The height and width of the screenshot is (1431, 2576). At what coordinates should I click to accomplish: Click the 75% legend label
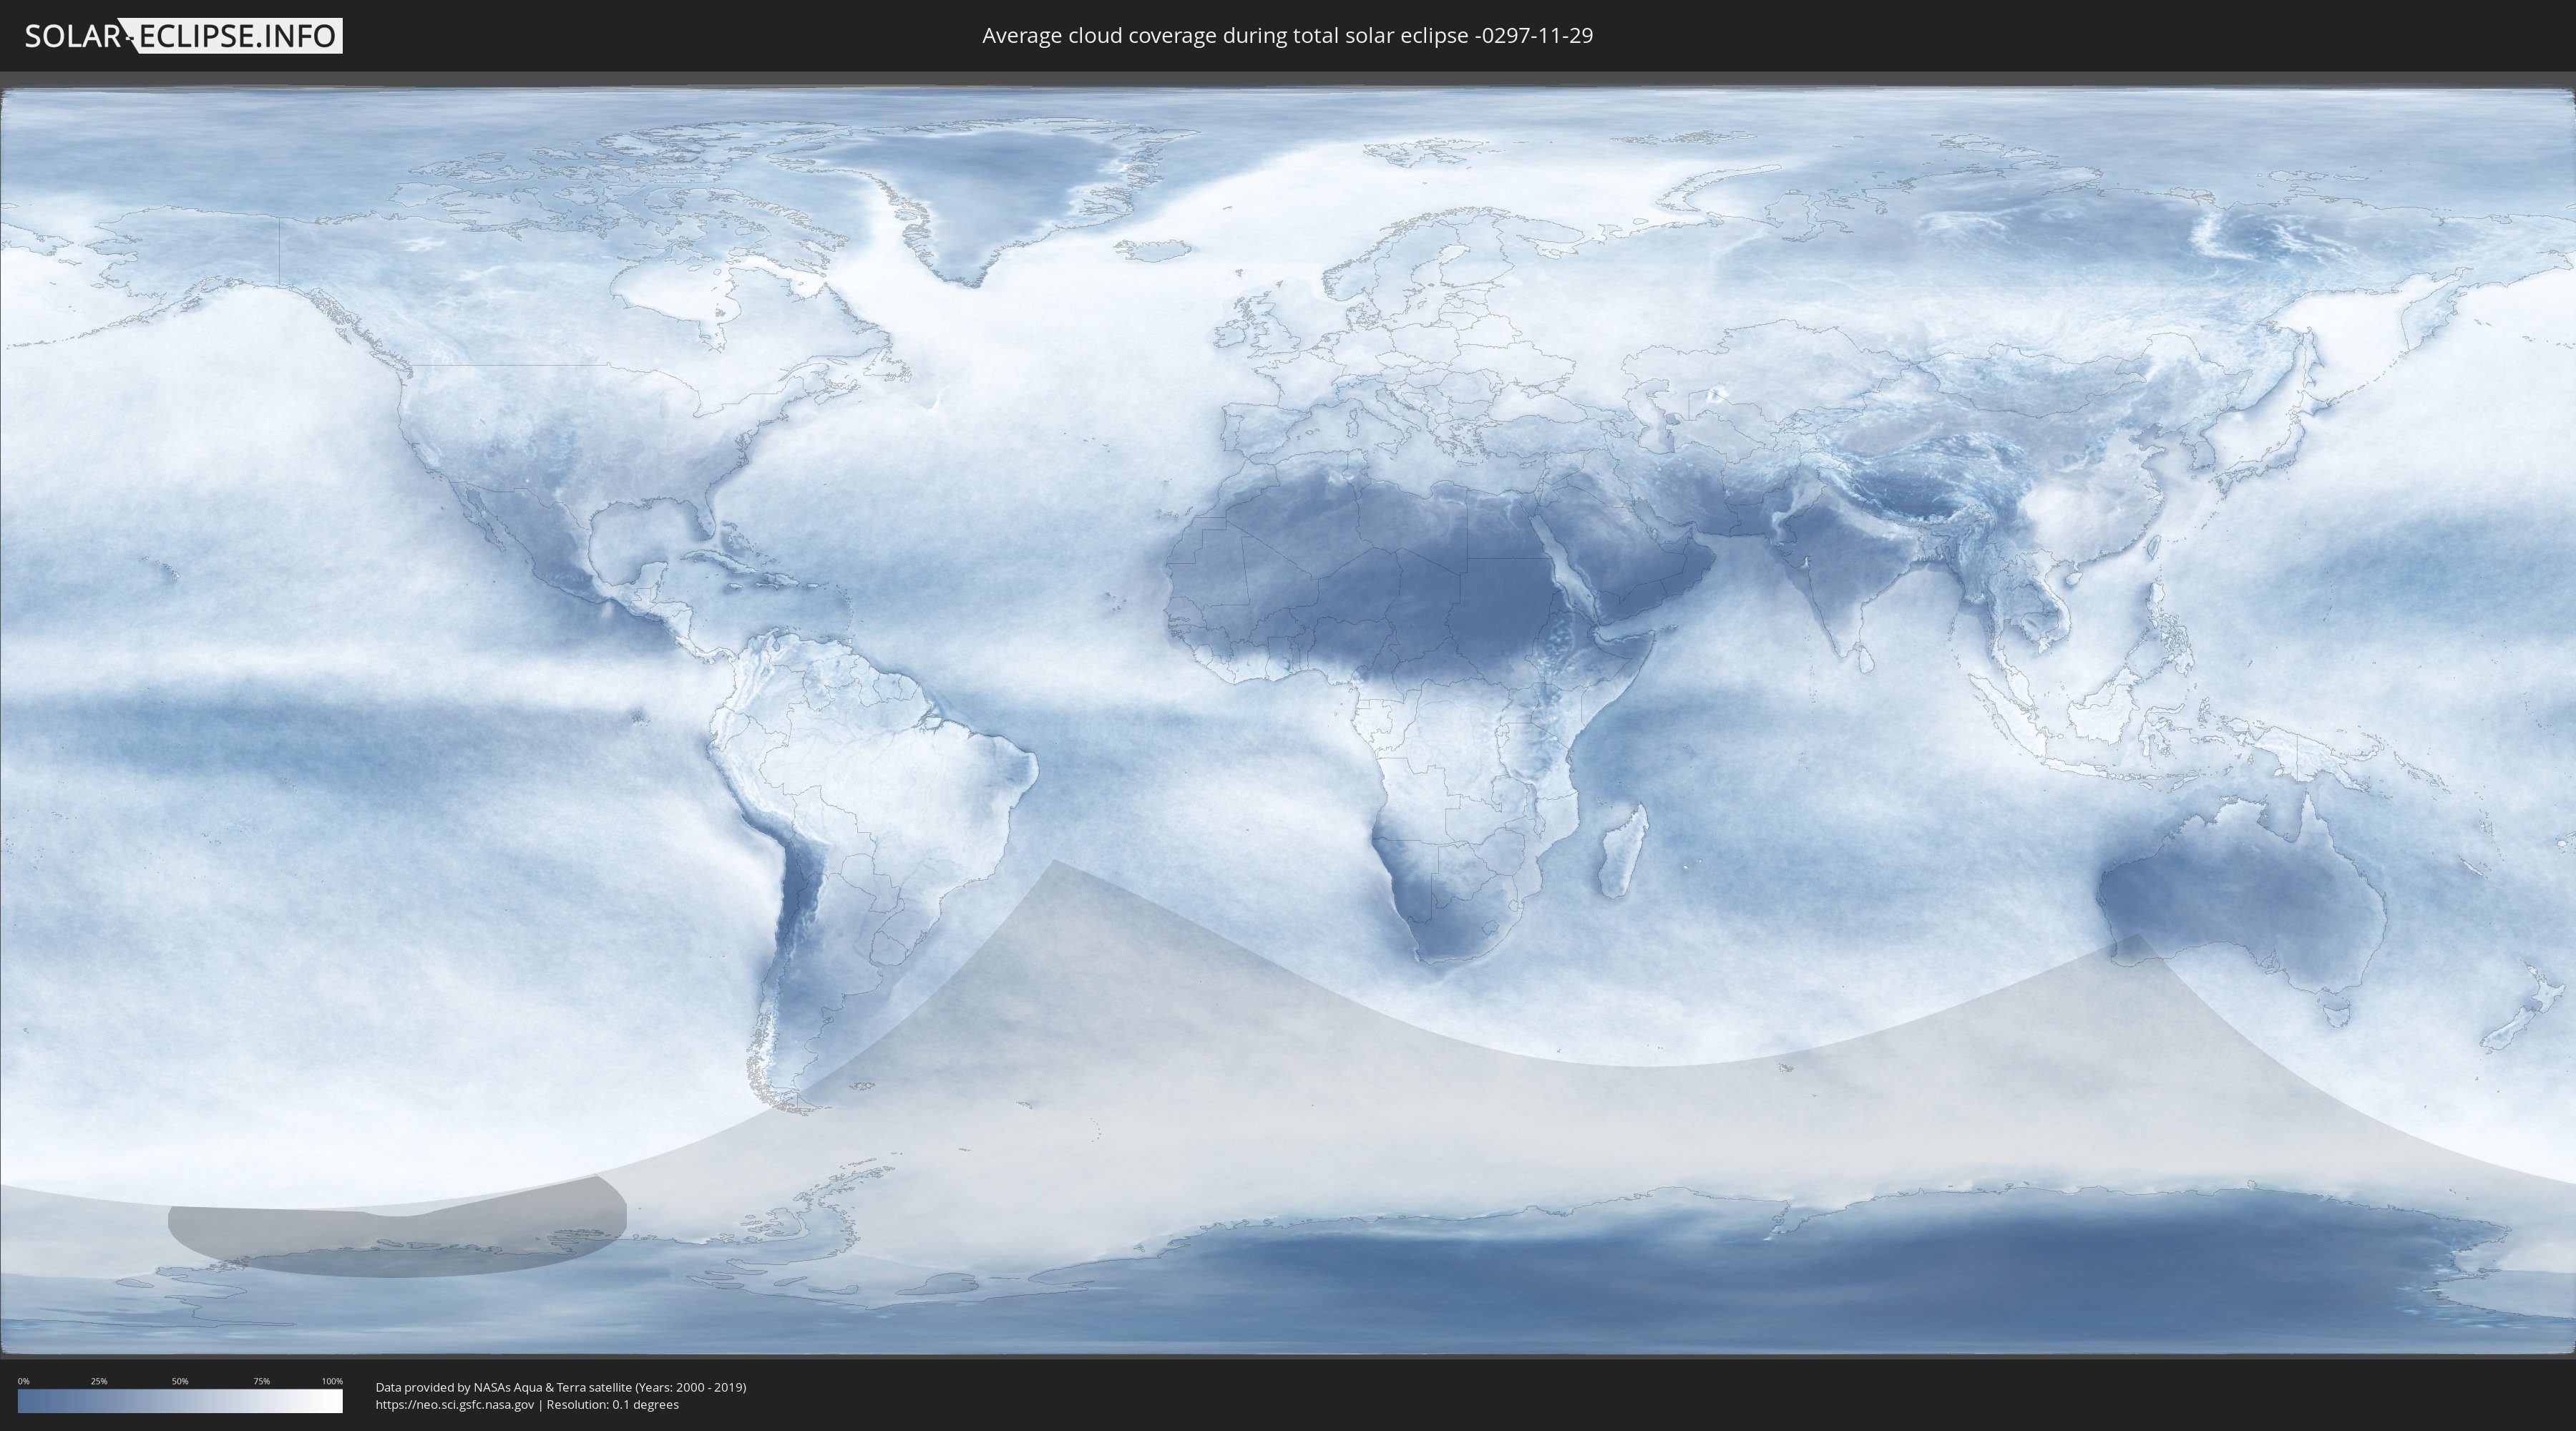(x=261, y=1381)
